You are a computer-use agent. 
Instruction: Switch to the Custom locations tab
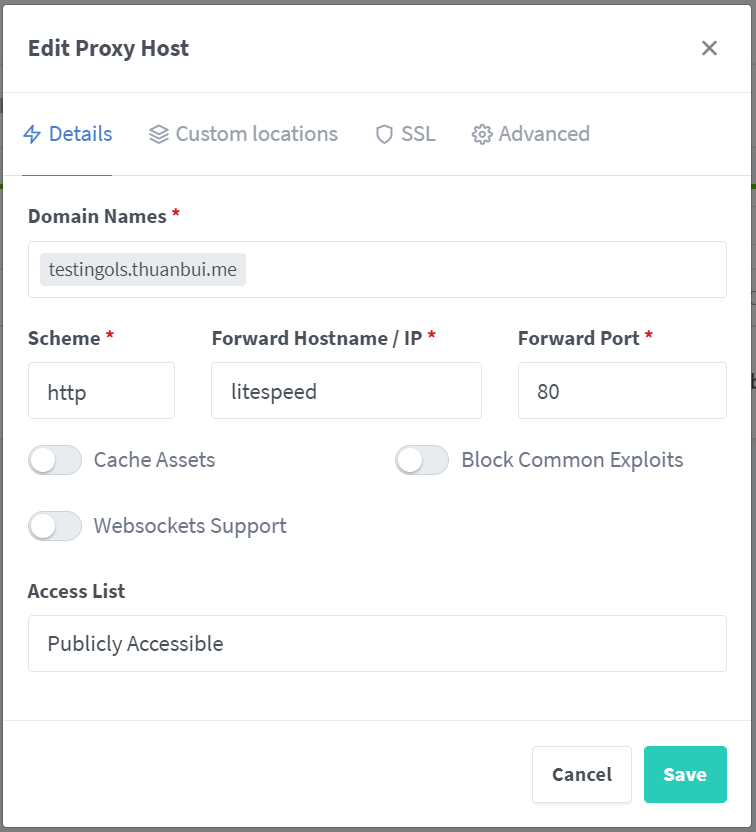pyautogui.click(x=256, y=134)
